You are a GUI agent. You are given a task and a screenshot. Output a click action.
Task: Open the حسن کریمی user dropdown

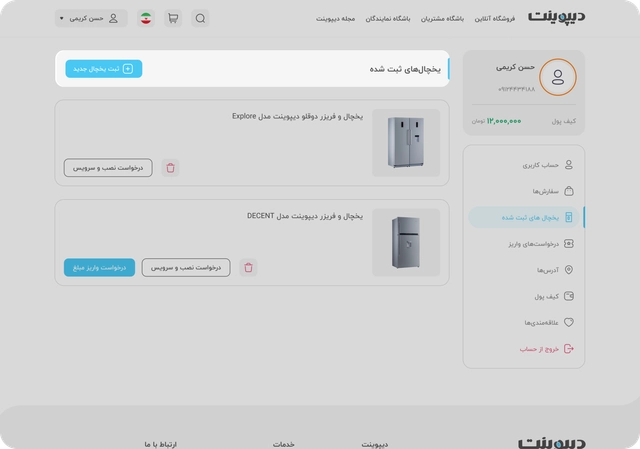point(91,18)
